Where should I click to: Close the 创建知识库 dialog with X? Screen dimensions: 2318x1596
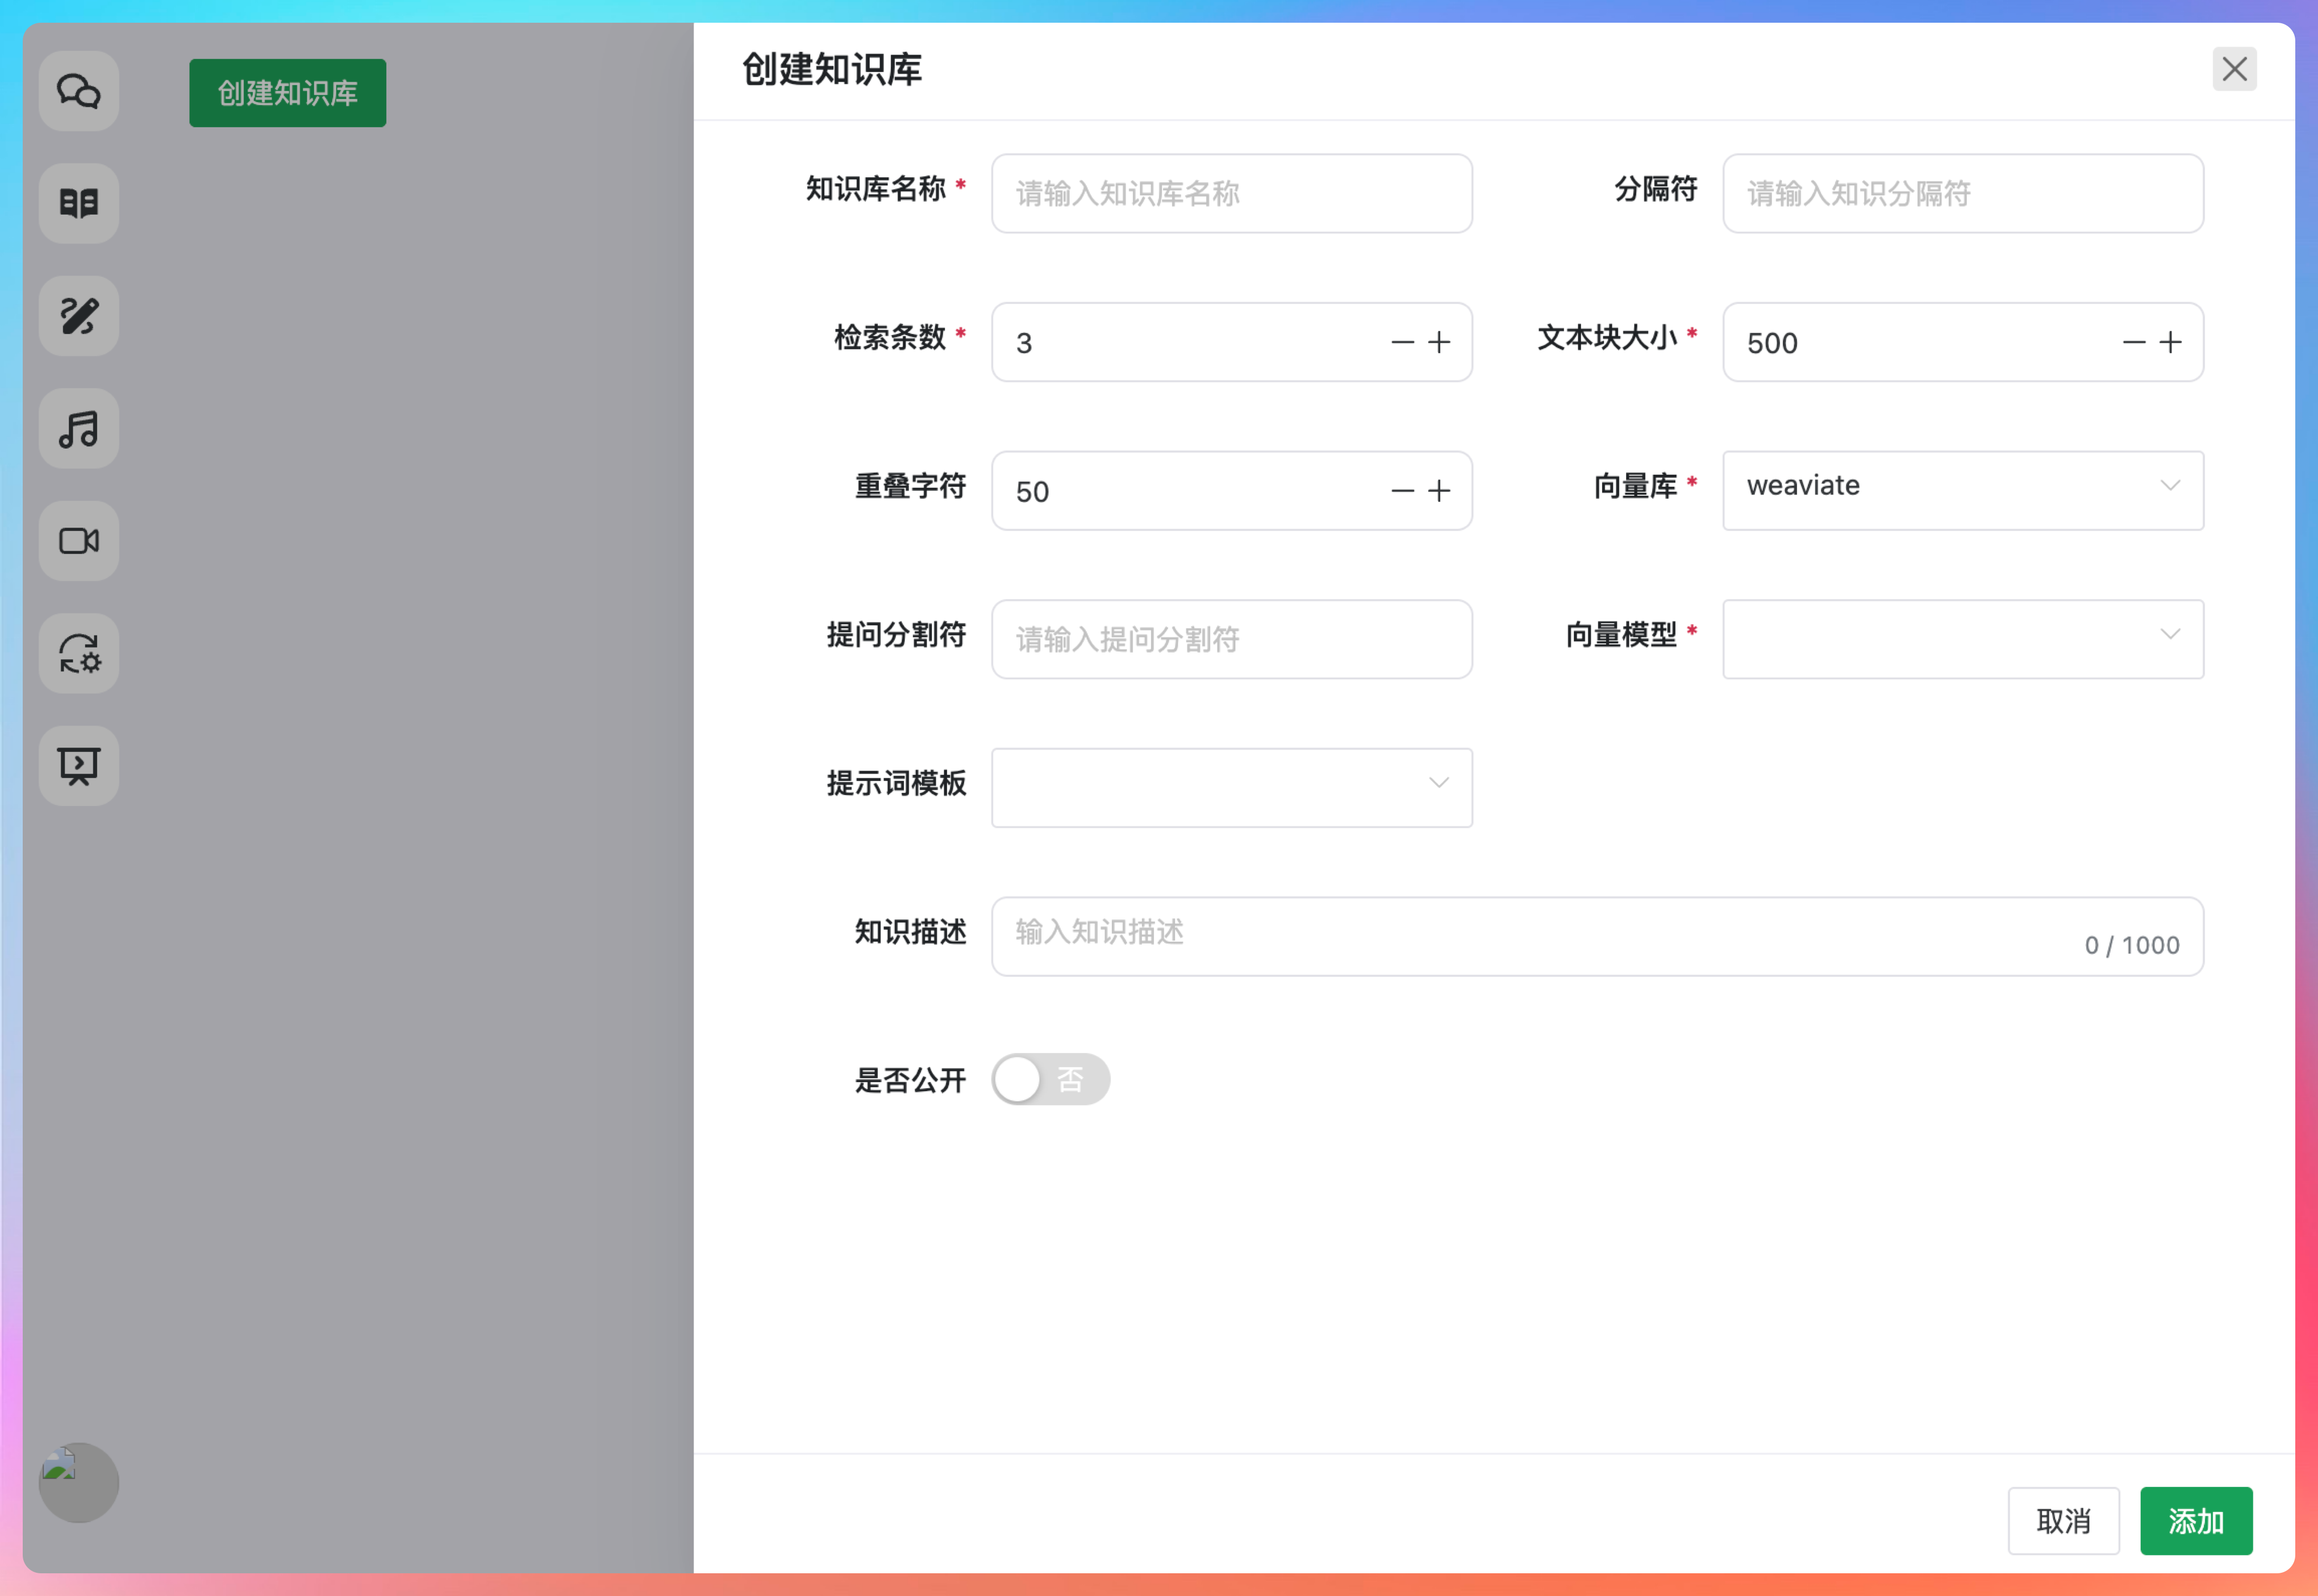pos(2234,69)
